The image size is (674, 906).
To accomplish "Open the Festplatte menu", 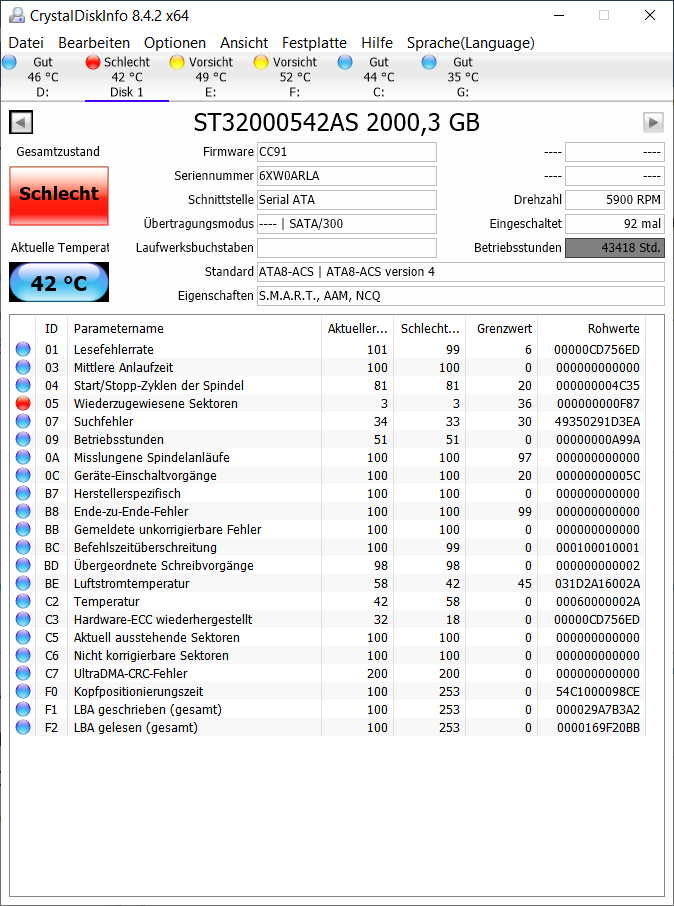I will pos(314,43).
